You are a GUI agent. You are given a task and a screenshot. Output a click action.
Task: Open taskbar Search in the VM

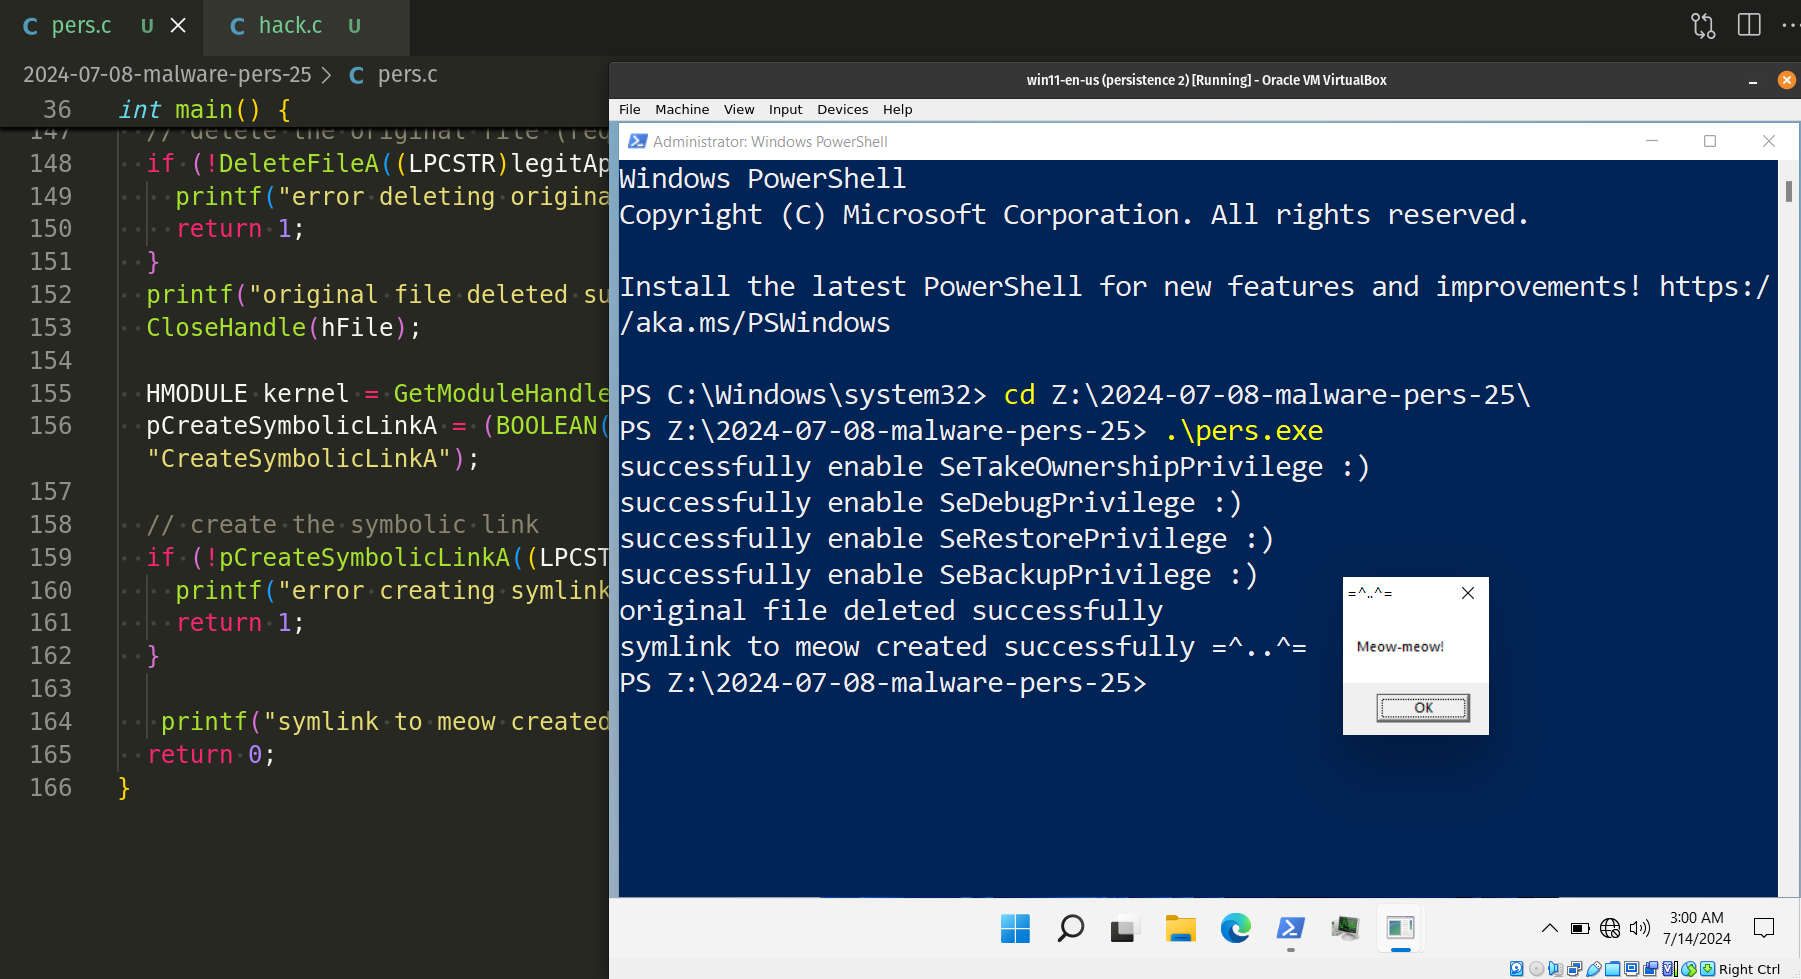pyautogui.click(x=1070, y=929)
